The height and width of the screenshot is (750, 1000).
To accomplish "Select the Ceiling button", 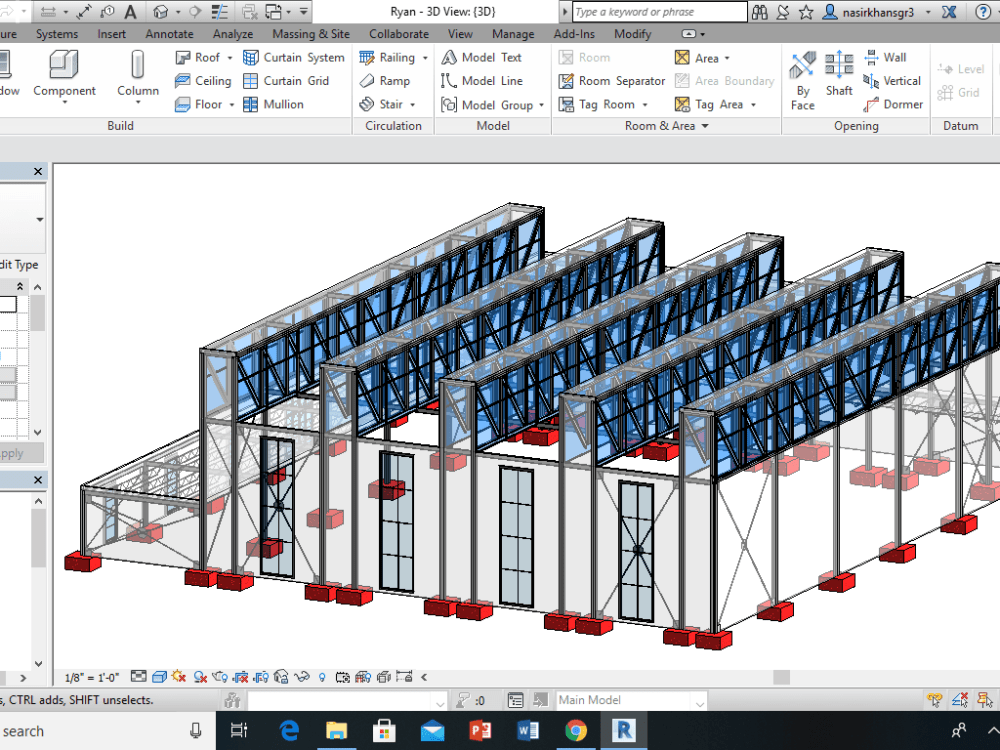I will pyautogui.click(x=210, y=80).
